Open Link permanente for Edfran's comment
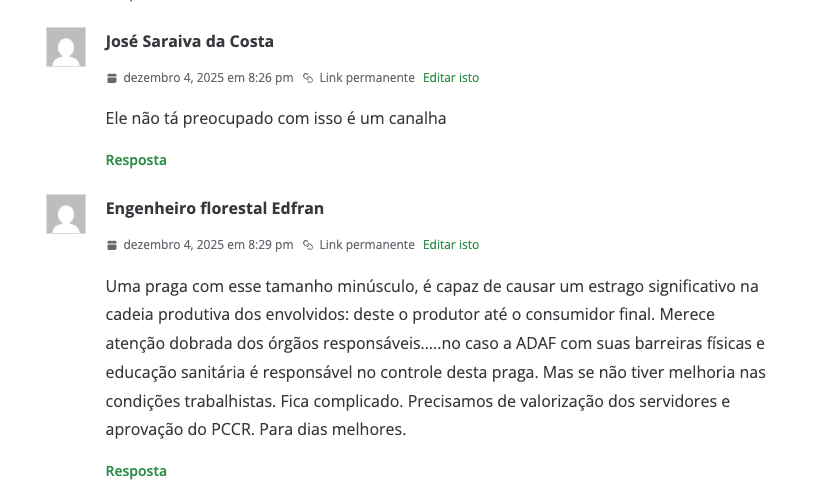The height and width of the screenshot is (494, 813). click(x=366, y=245)
